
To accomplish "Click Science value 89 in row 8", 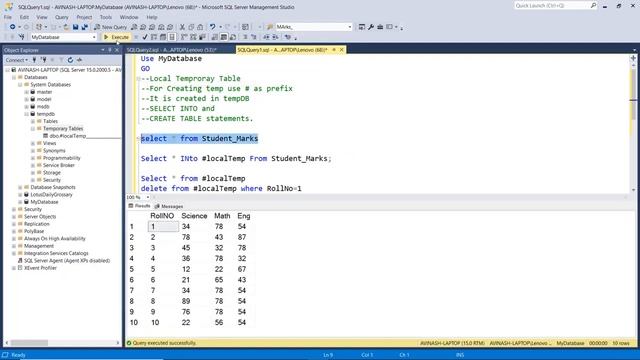I will [x=186, y=301].
